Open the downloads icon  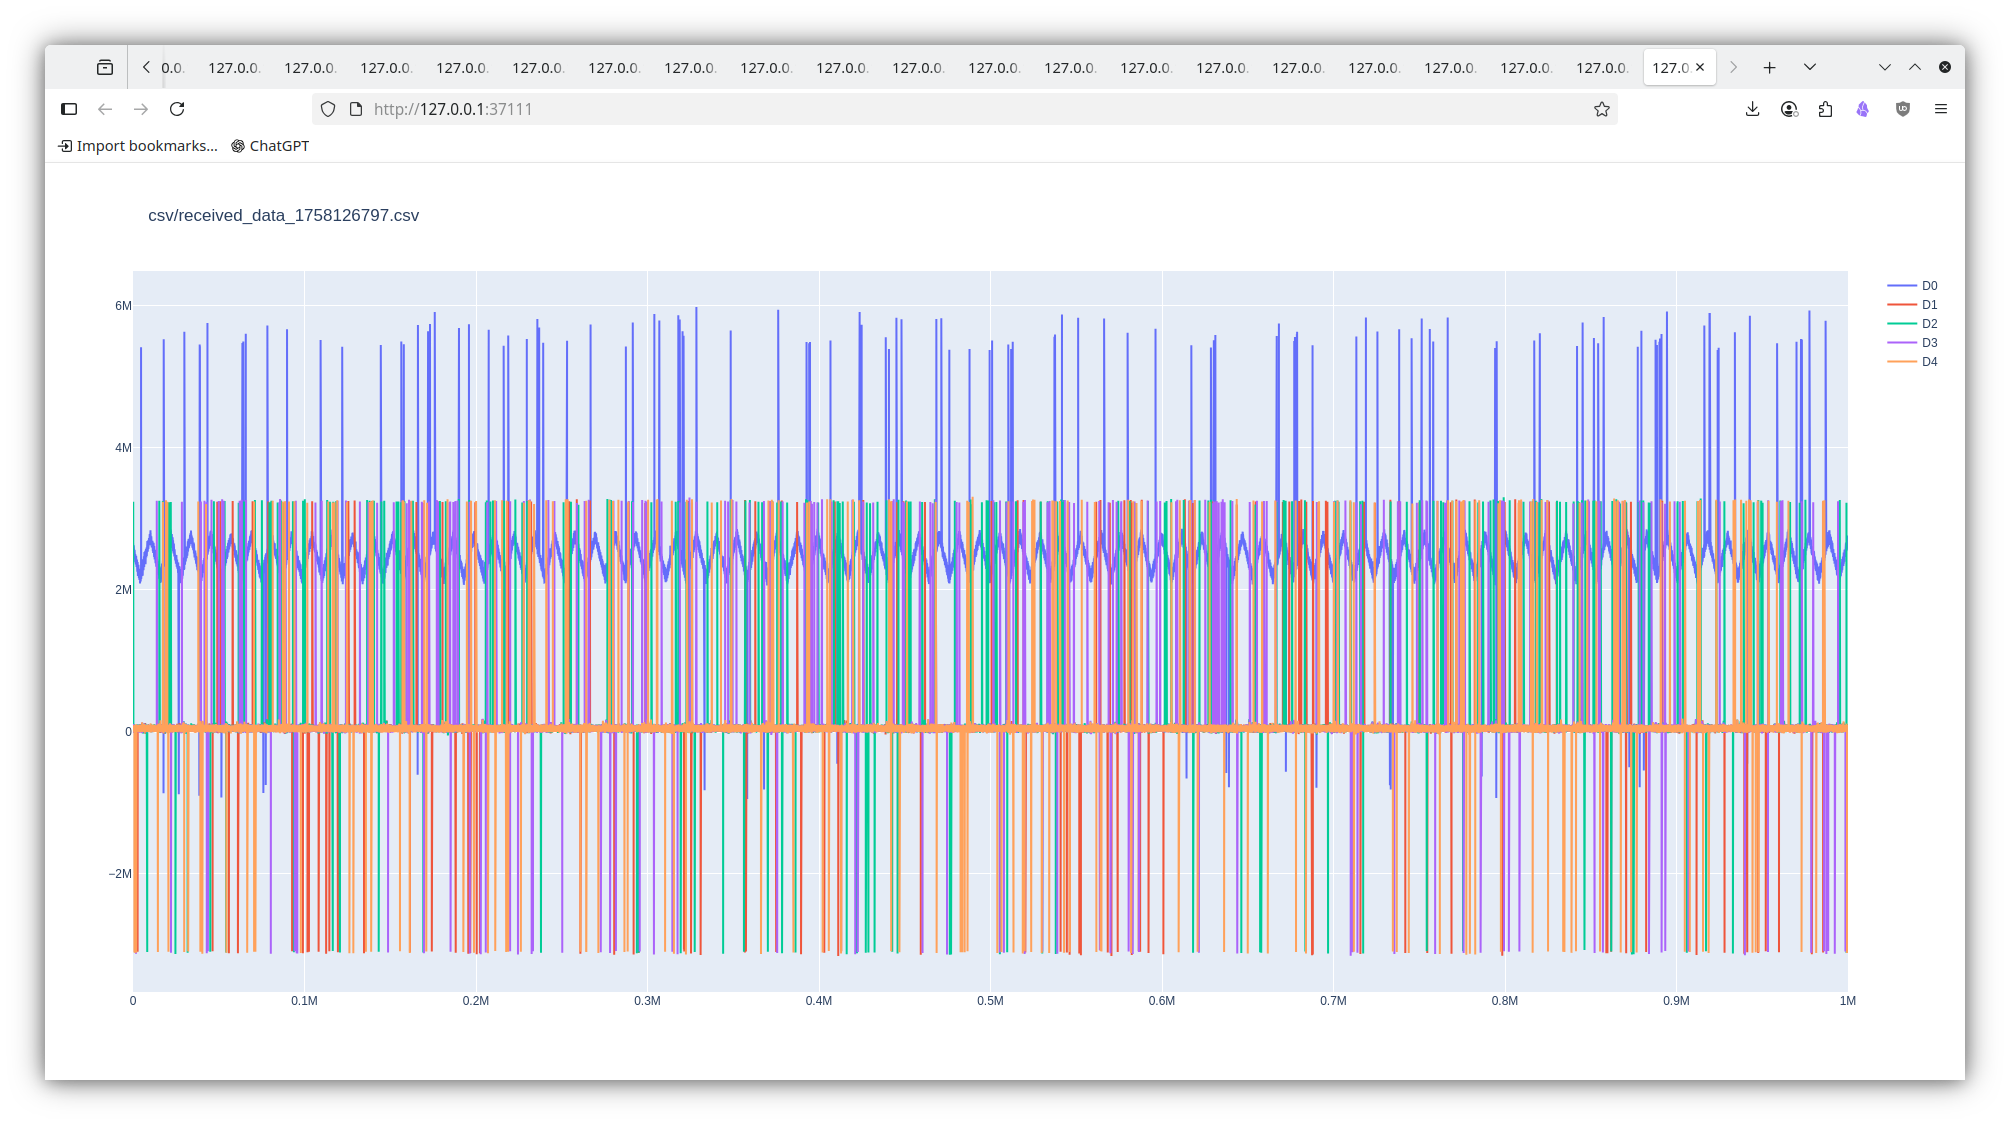(1752, 109)
